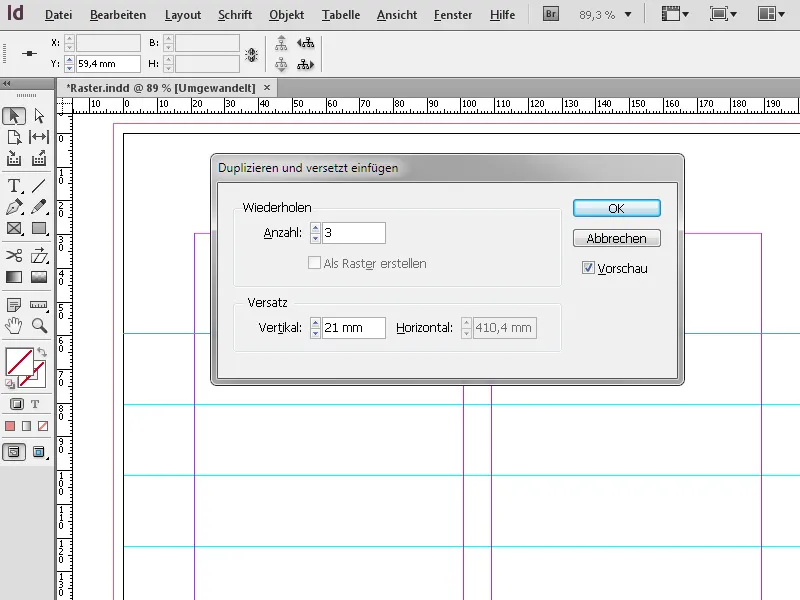This screenshot has width=800, height=600.
Task: Click the Apply None swatch button
Action: pos(43,426)
